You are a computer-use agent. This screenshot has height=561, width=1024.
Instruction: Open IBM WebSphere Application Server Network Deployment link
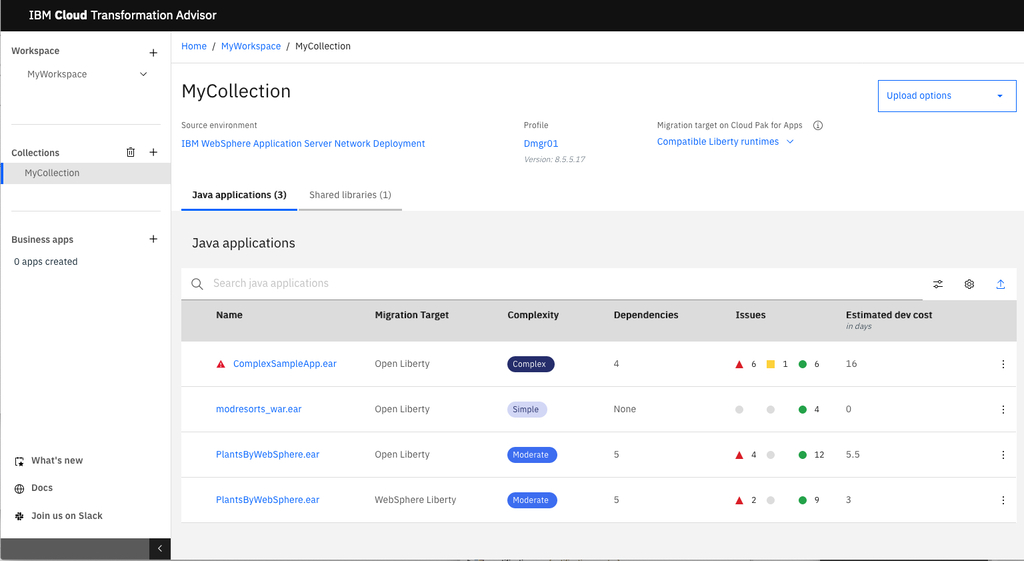(303, 144)
